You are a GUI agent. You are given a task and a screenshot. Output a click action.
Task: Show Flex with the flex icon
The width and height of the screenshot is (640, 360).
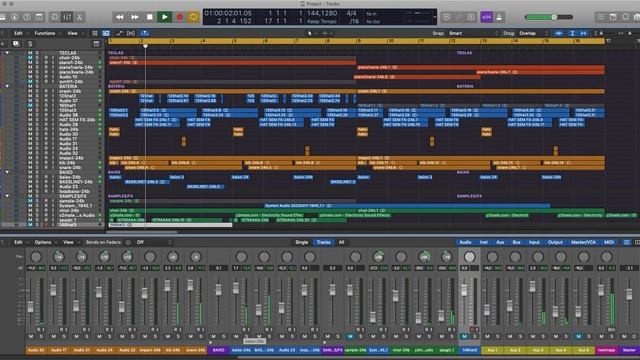click(131, 33)
